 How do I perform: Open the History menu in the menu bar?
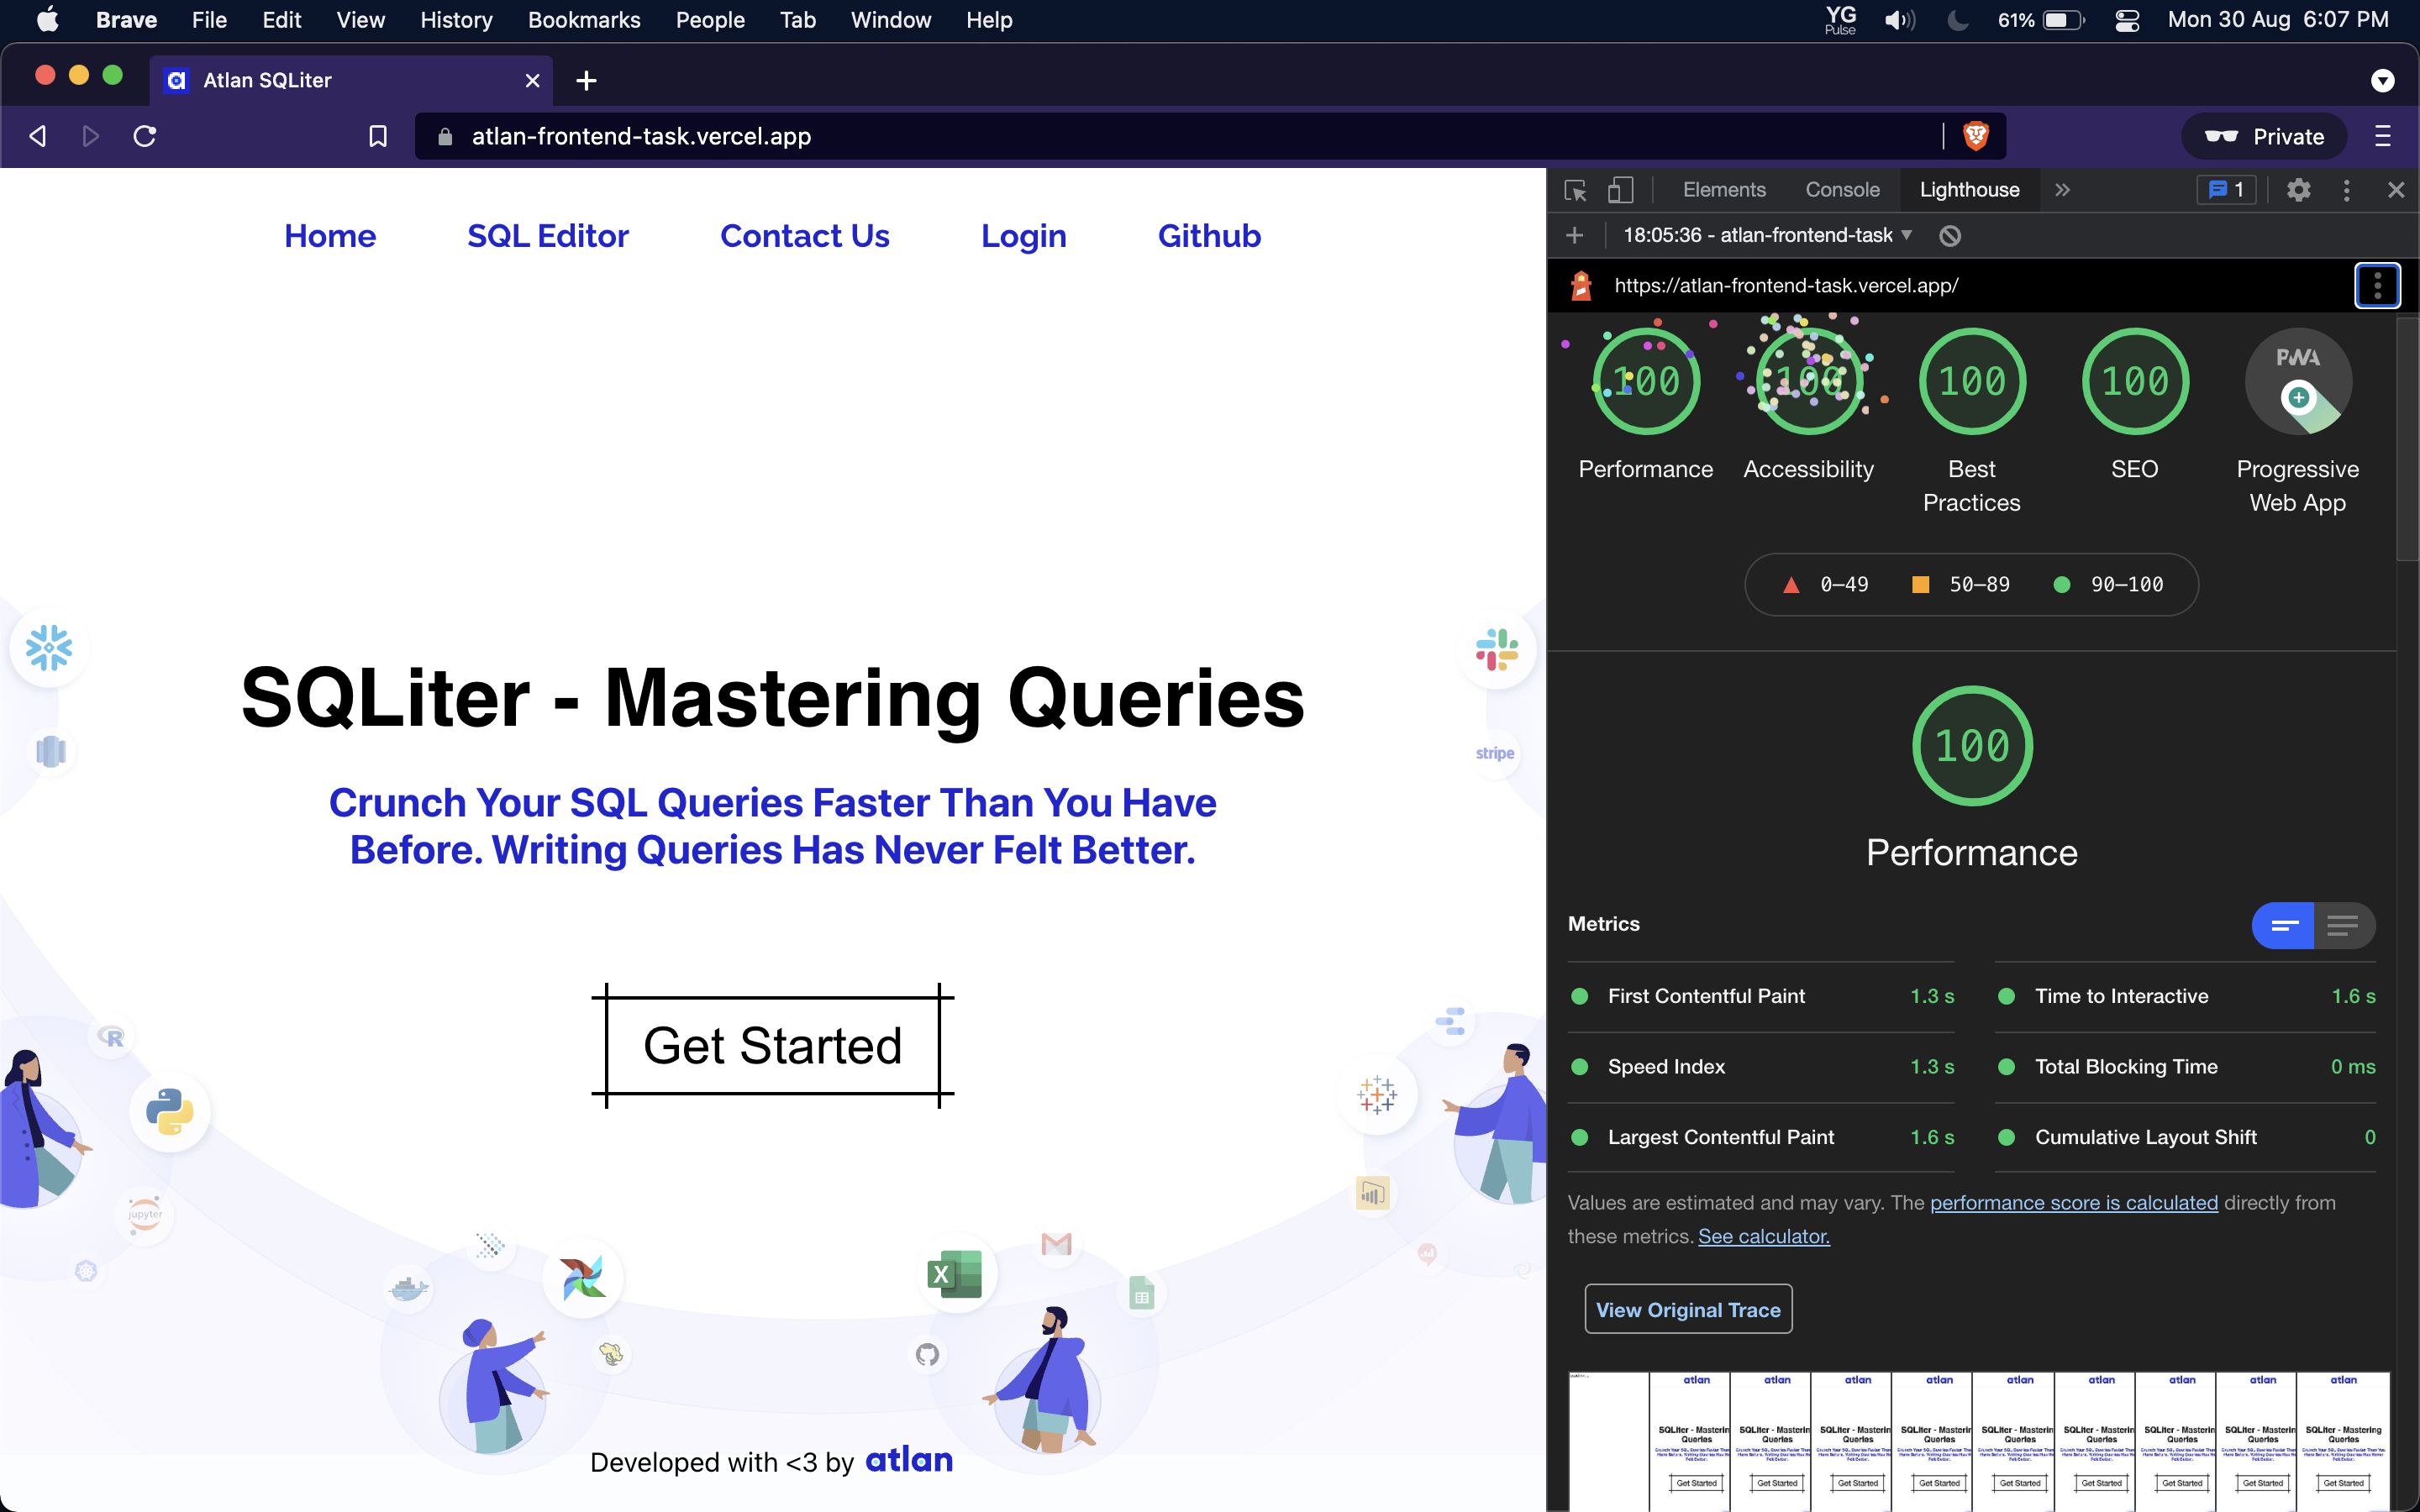coord(456,20)
